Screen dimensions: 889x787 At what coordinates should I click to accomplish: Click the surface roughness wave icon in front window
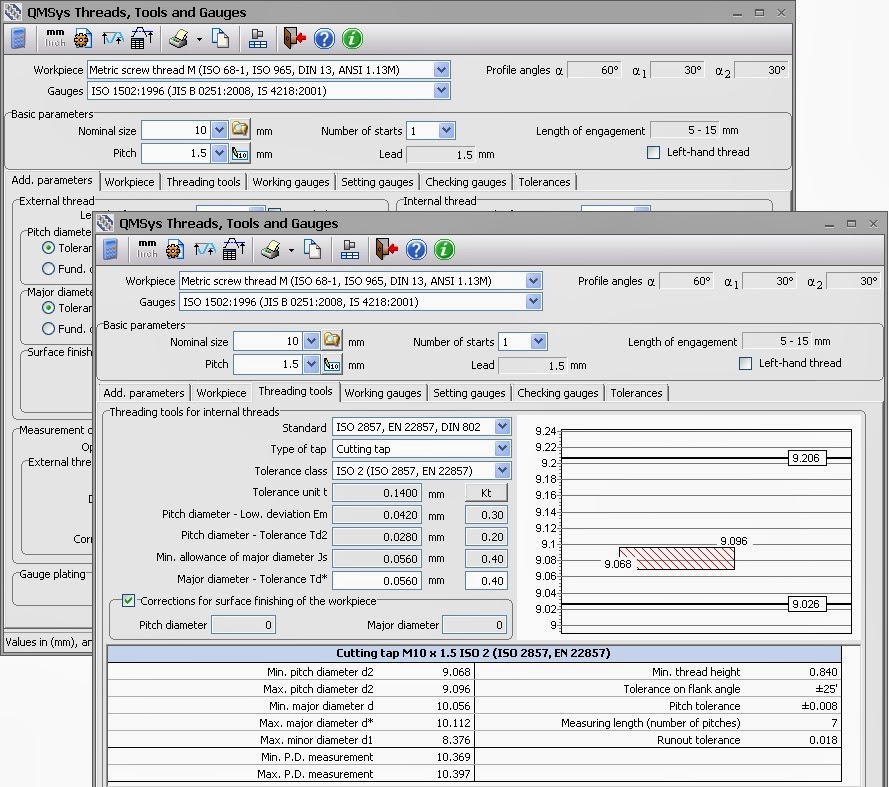[204, 249]
